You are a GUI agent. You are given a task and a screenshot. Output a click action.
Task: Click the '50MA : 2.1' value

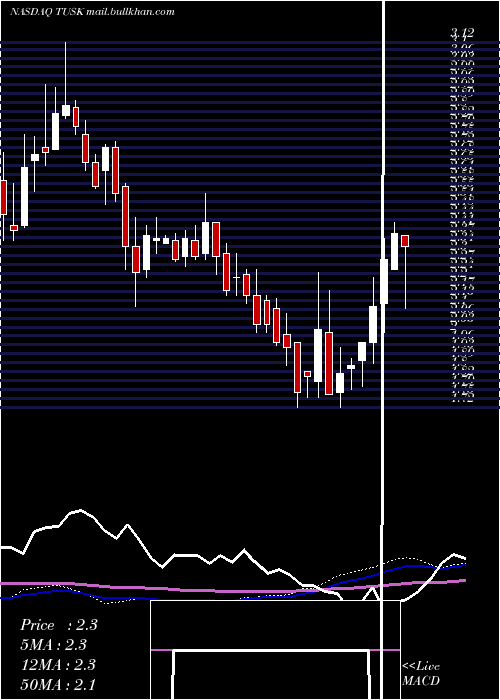point(58,684)
